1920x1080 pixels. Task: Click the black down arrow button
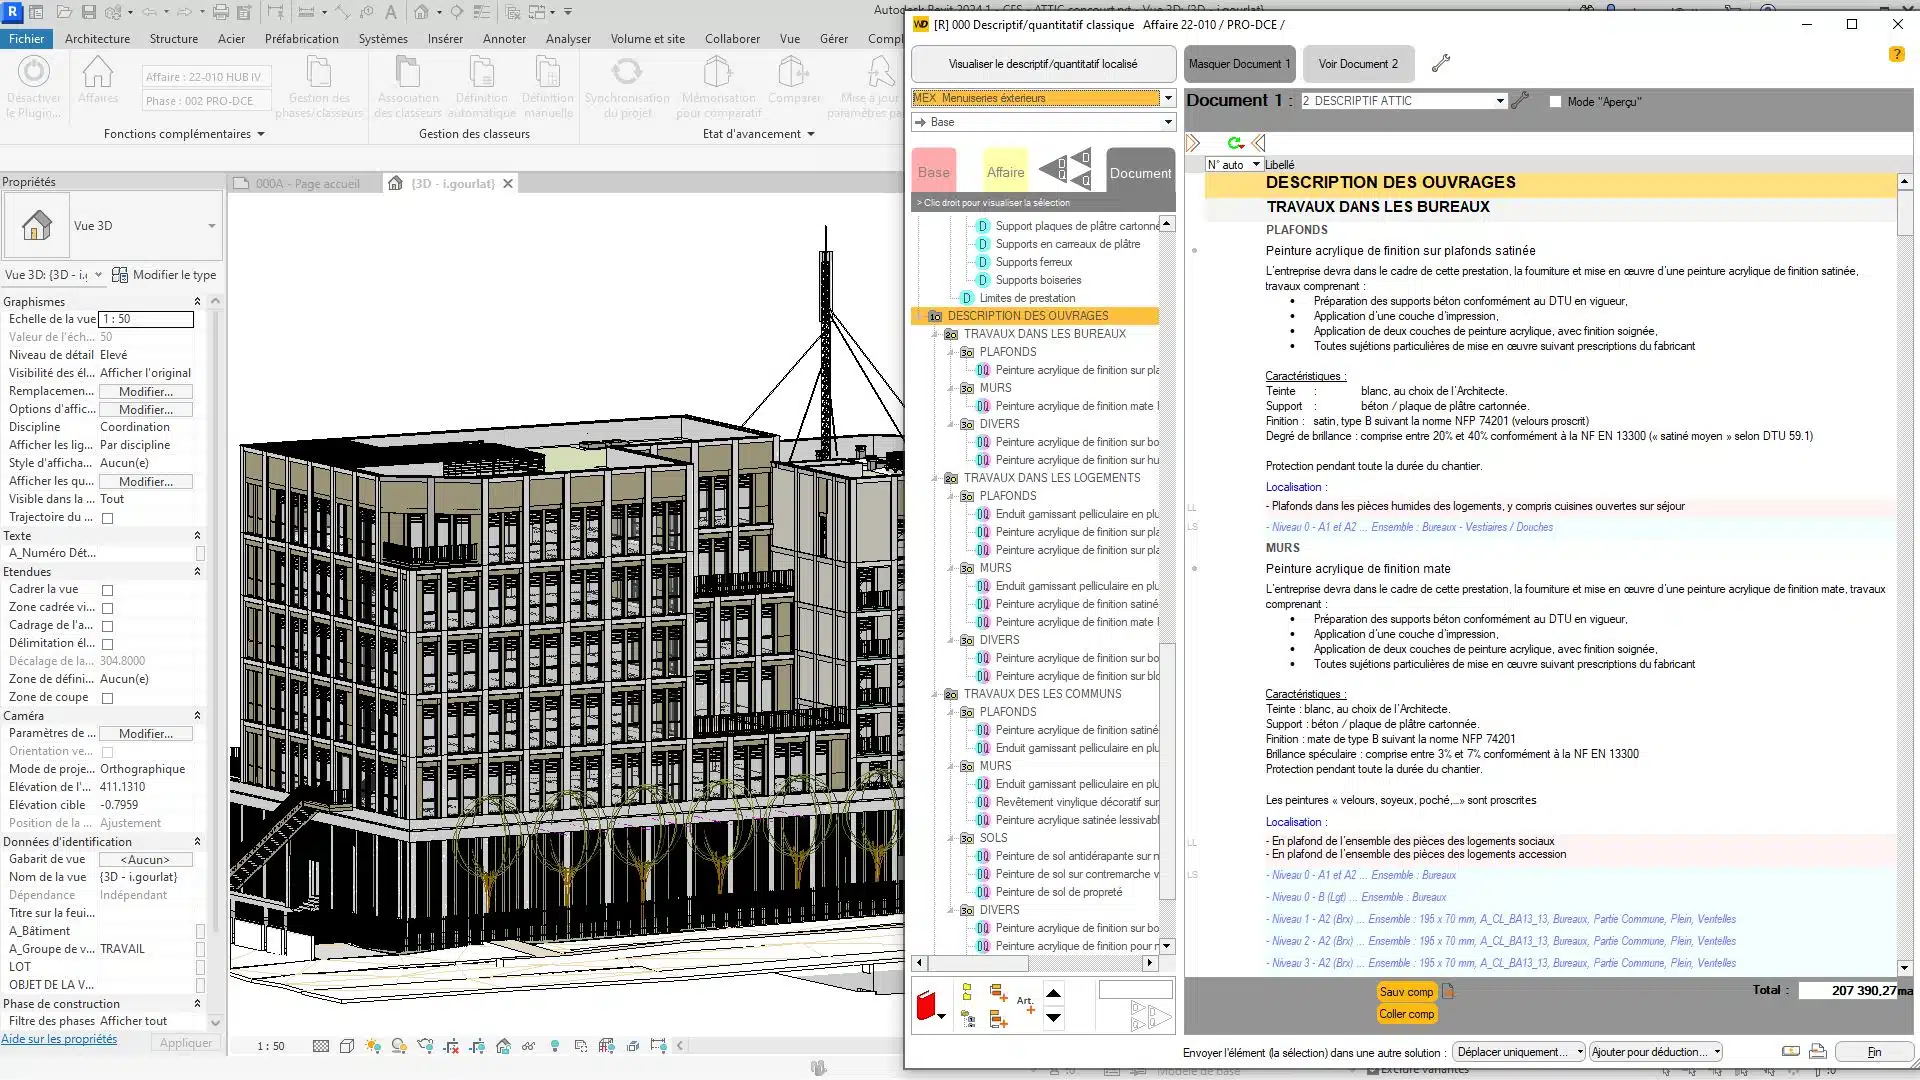point(1053,1018)
